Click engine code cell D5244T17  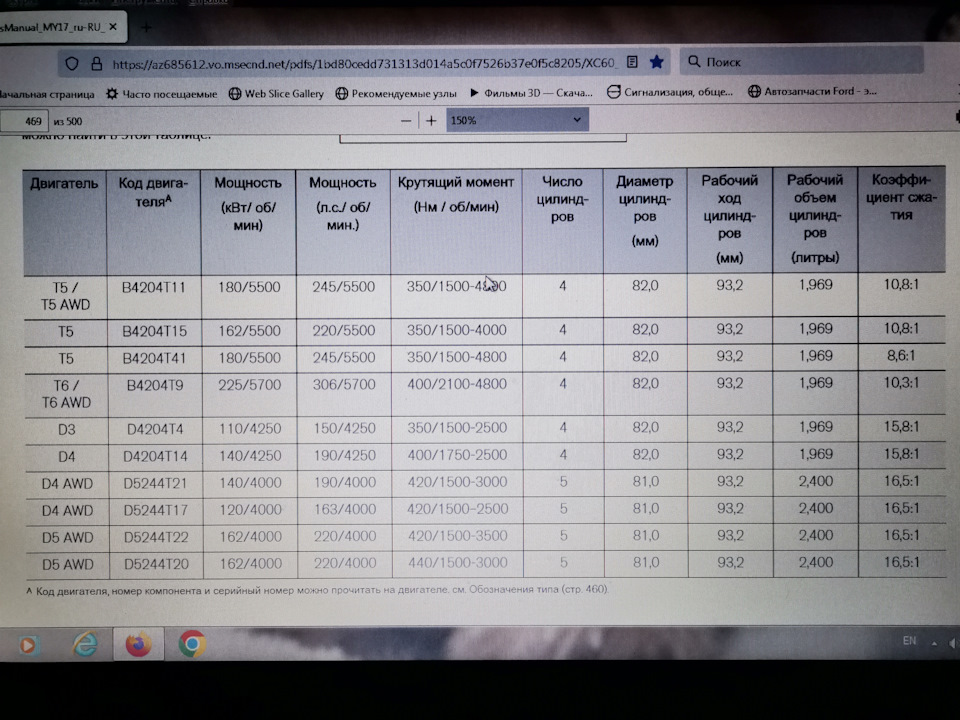(x=156, y=510)
